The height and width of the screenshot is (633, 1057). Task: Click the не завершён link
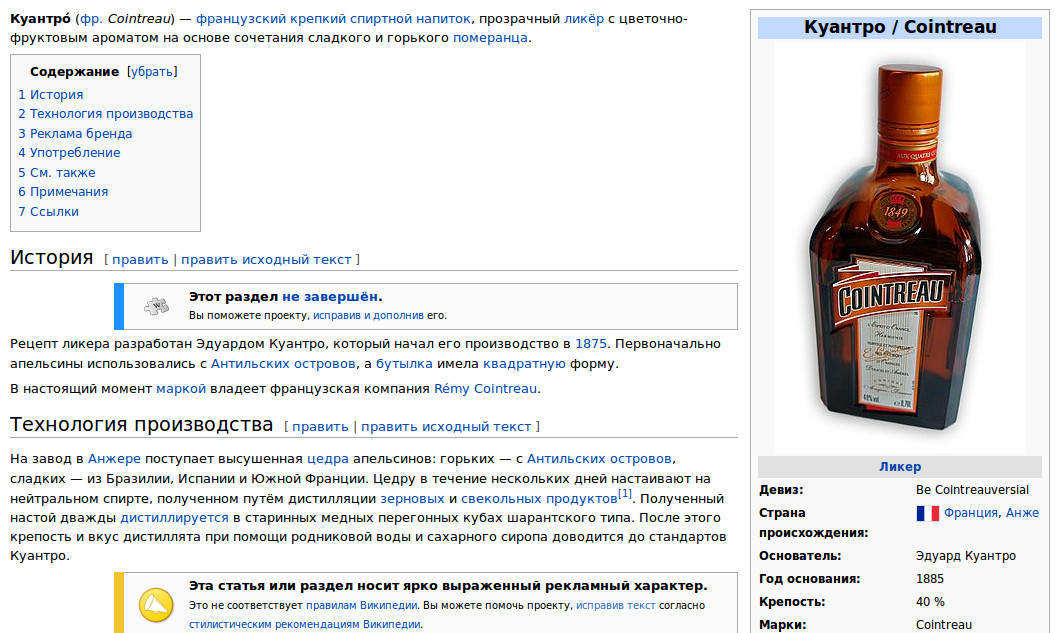pyautogui.click(x=330, y=297)
